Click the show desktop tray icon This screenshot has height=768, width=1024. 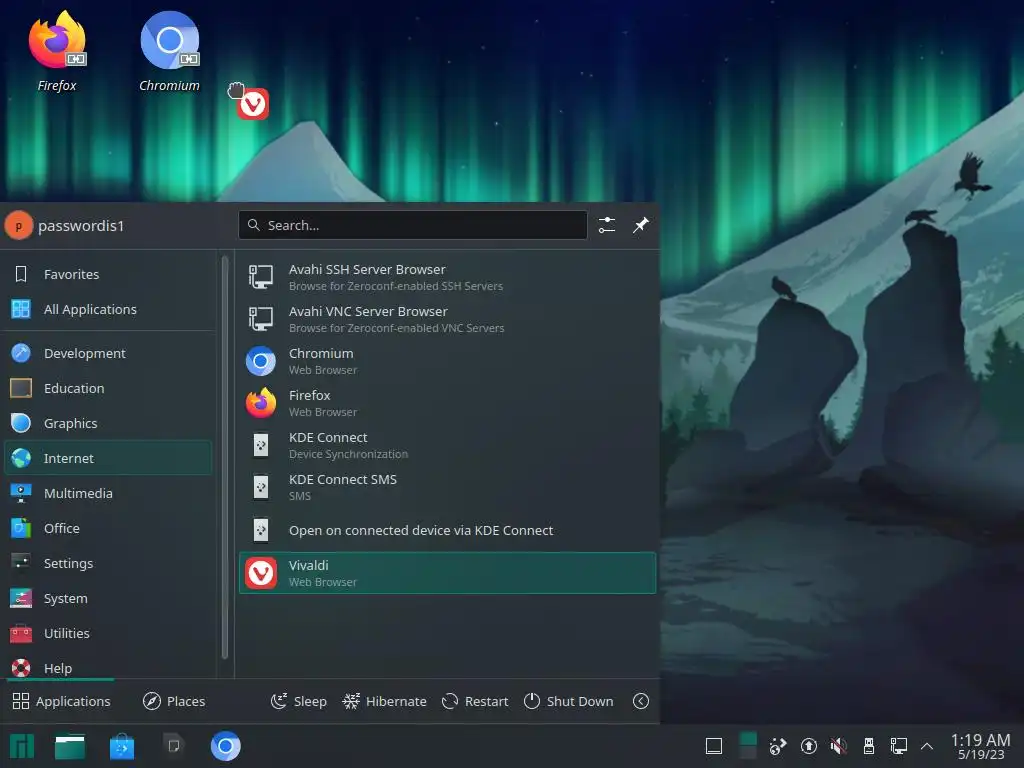tap(714, 746)
